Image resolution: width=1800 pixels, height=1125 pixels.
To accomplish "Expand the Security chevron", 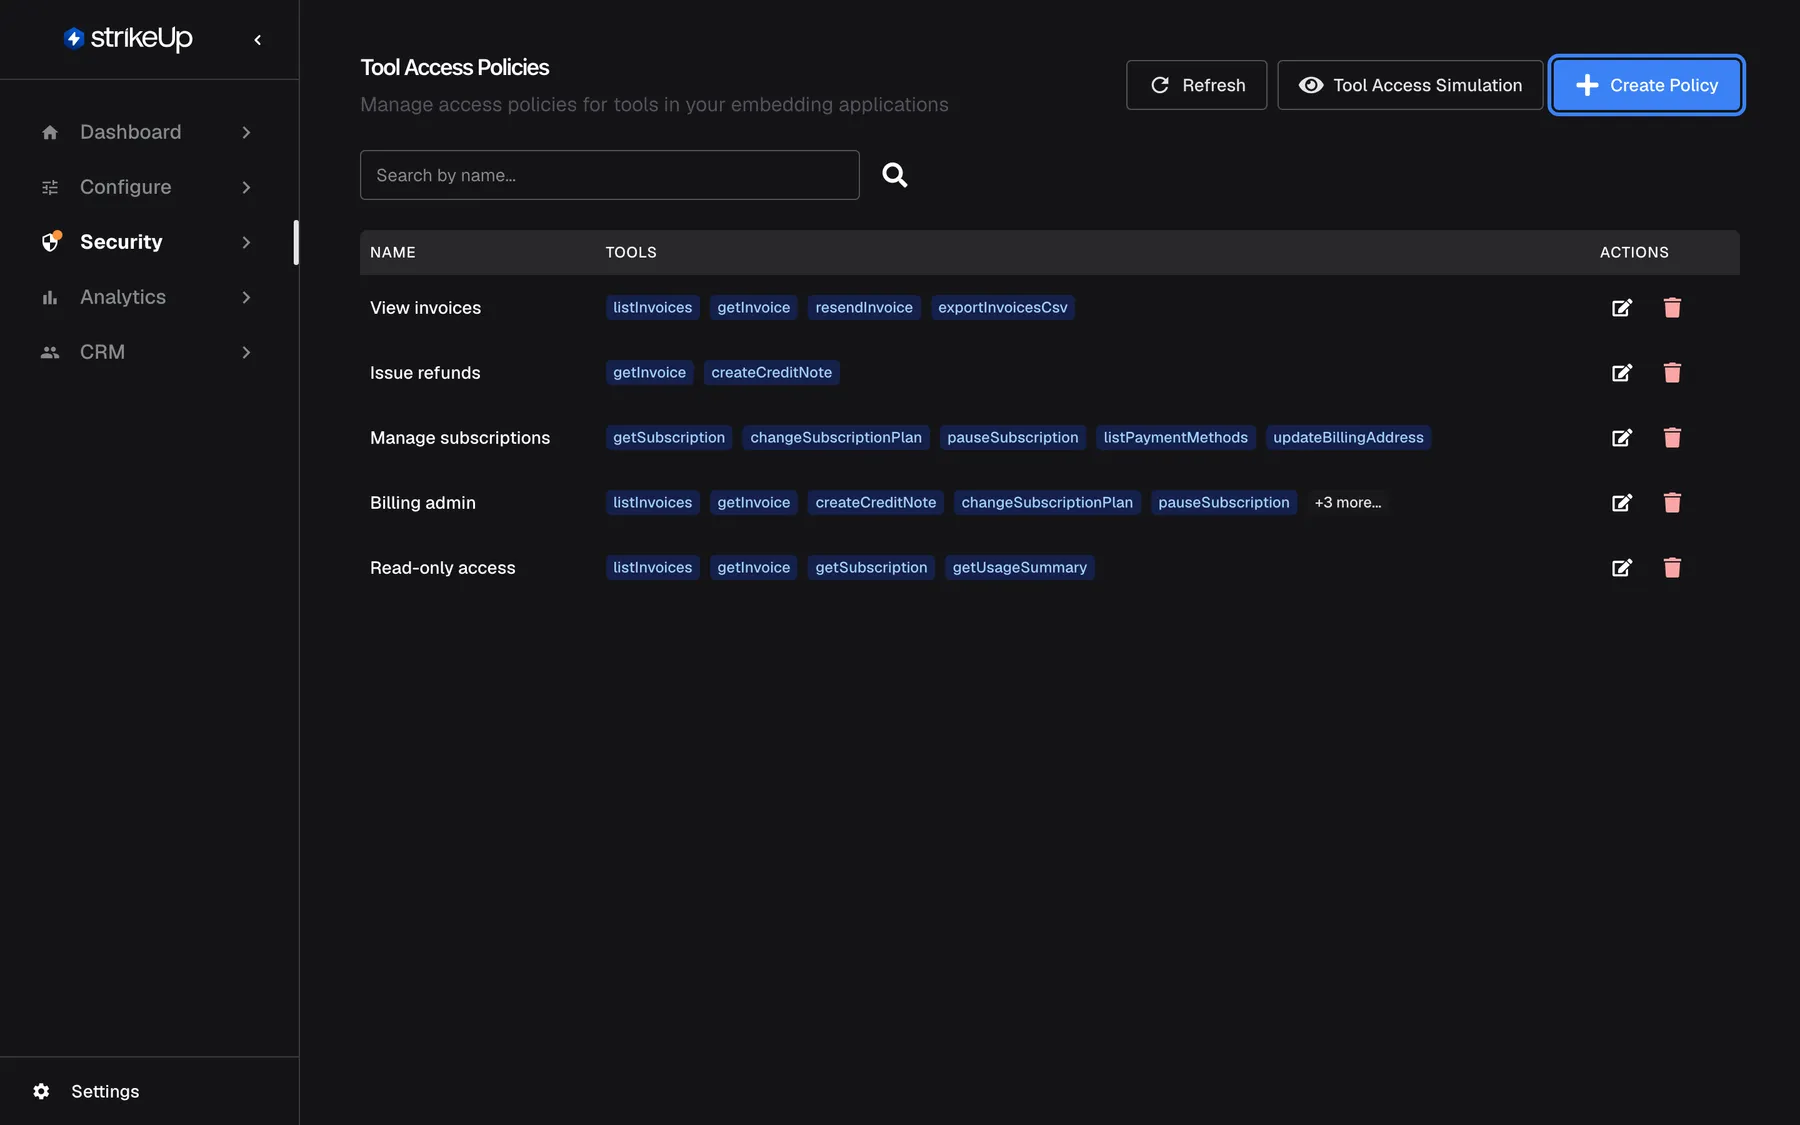I will pyautogui.click(x=246, y=242).
